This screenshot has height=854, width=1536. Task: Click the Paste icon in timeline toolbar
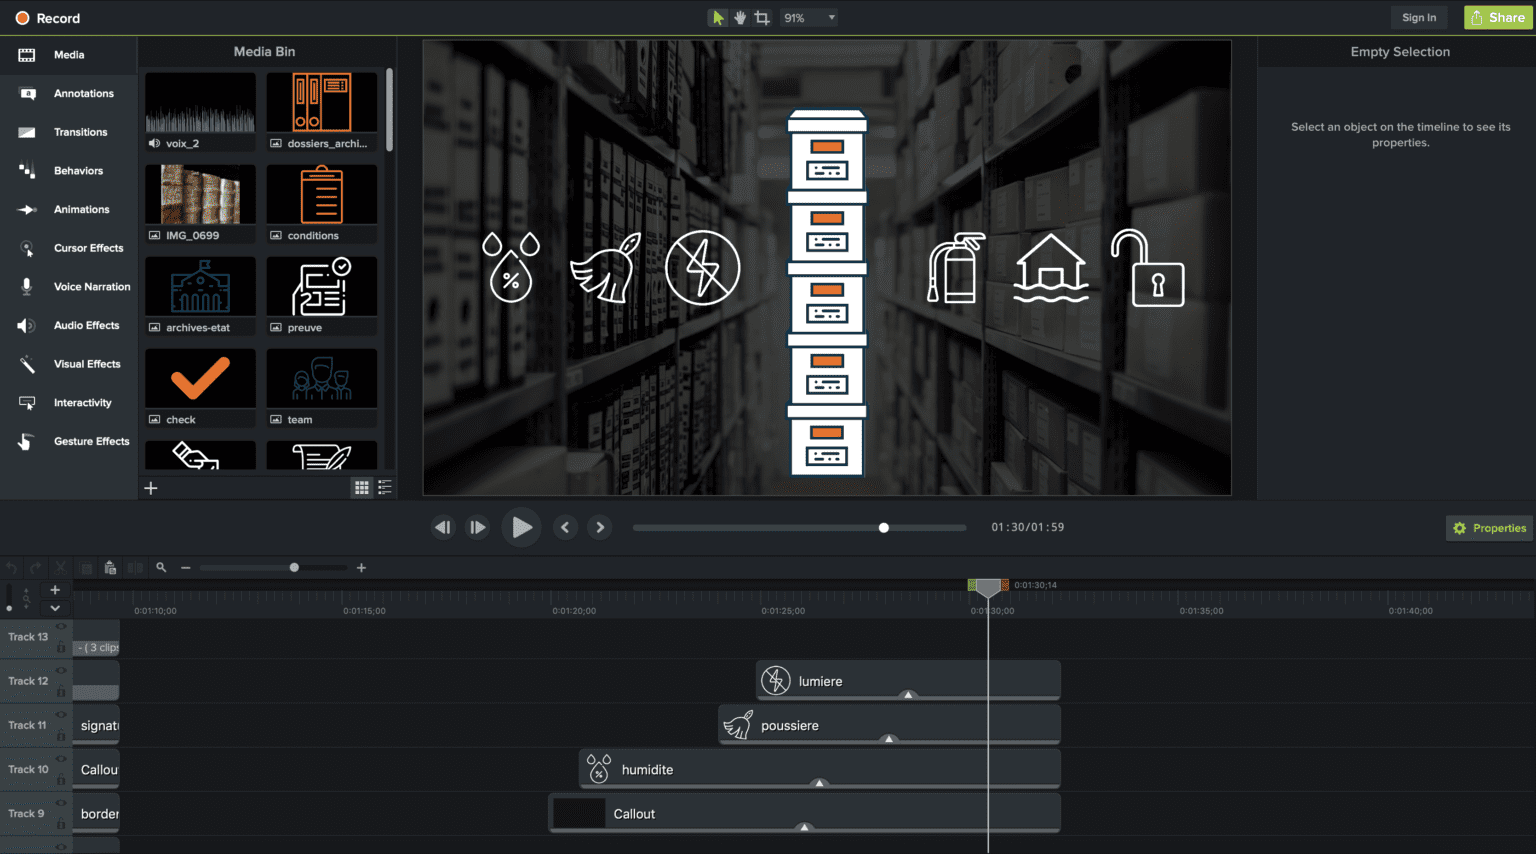pos(110,567)
